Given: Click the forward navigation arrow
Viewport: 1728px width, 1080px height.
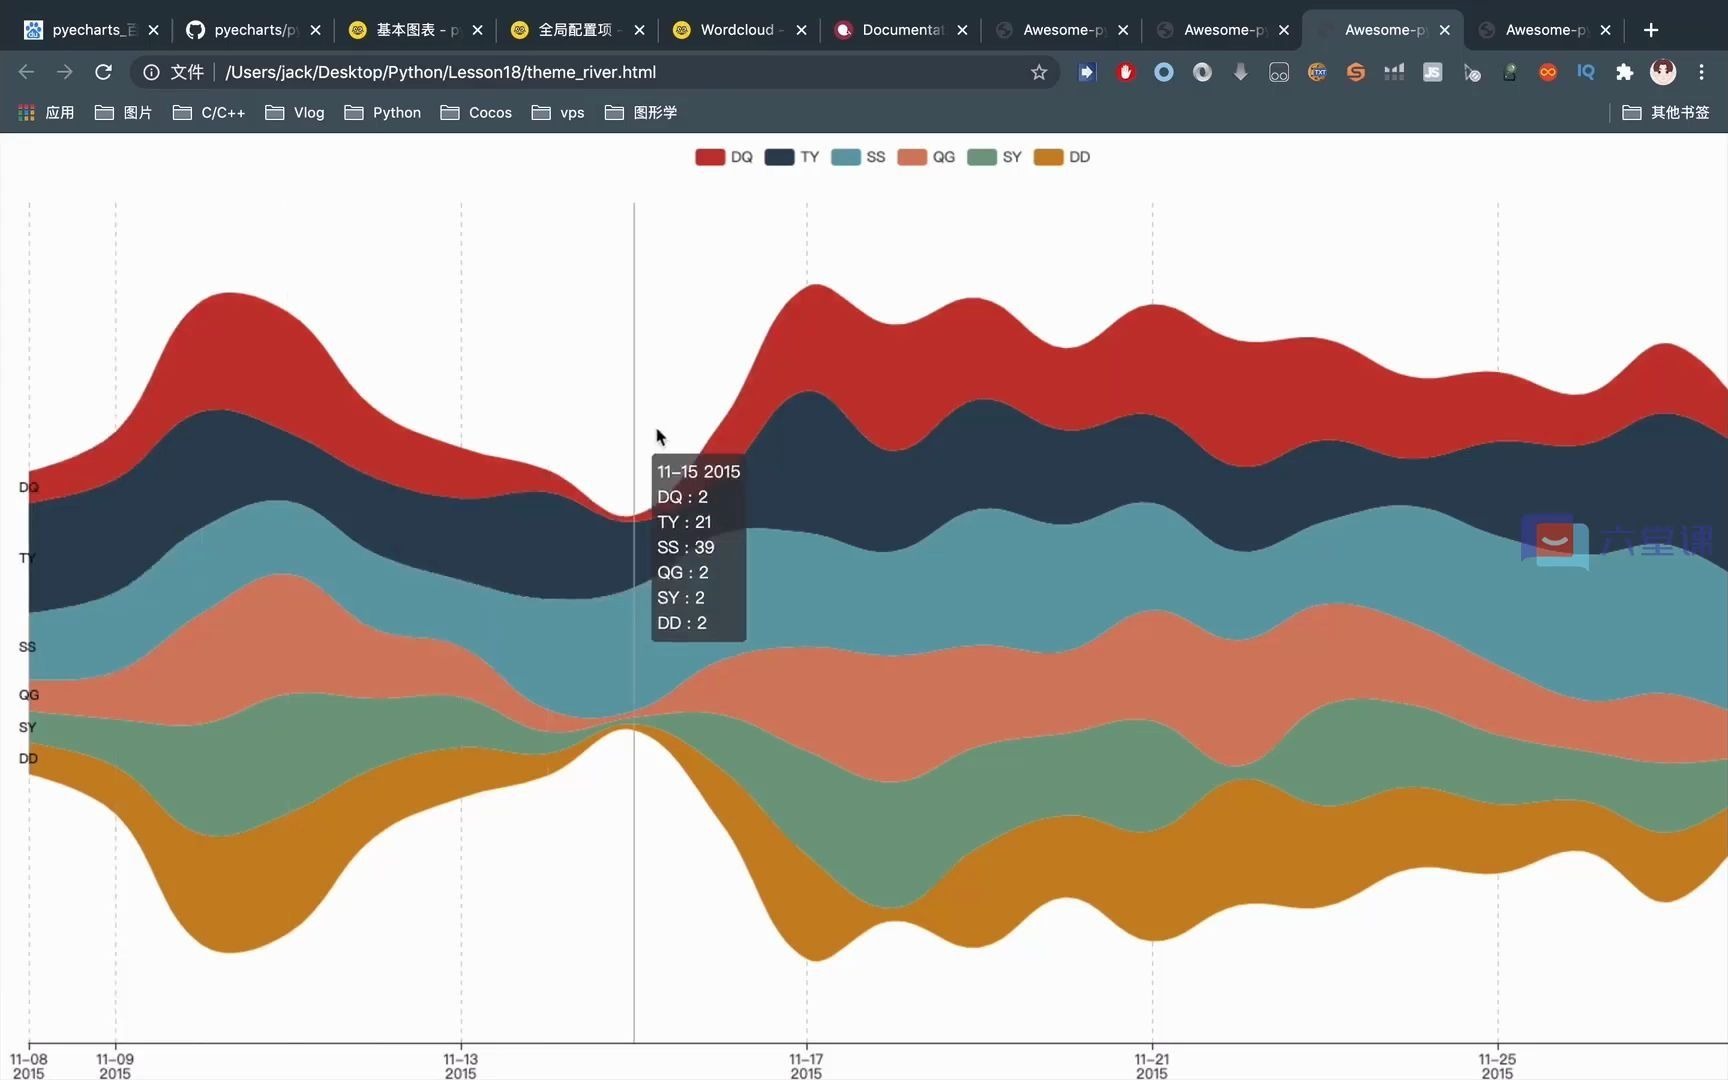Looking at the screenshot, I should pyautogui.click(x=64, y=72).
